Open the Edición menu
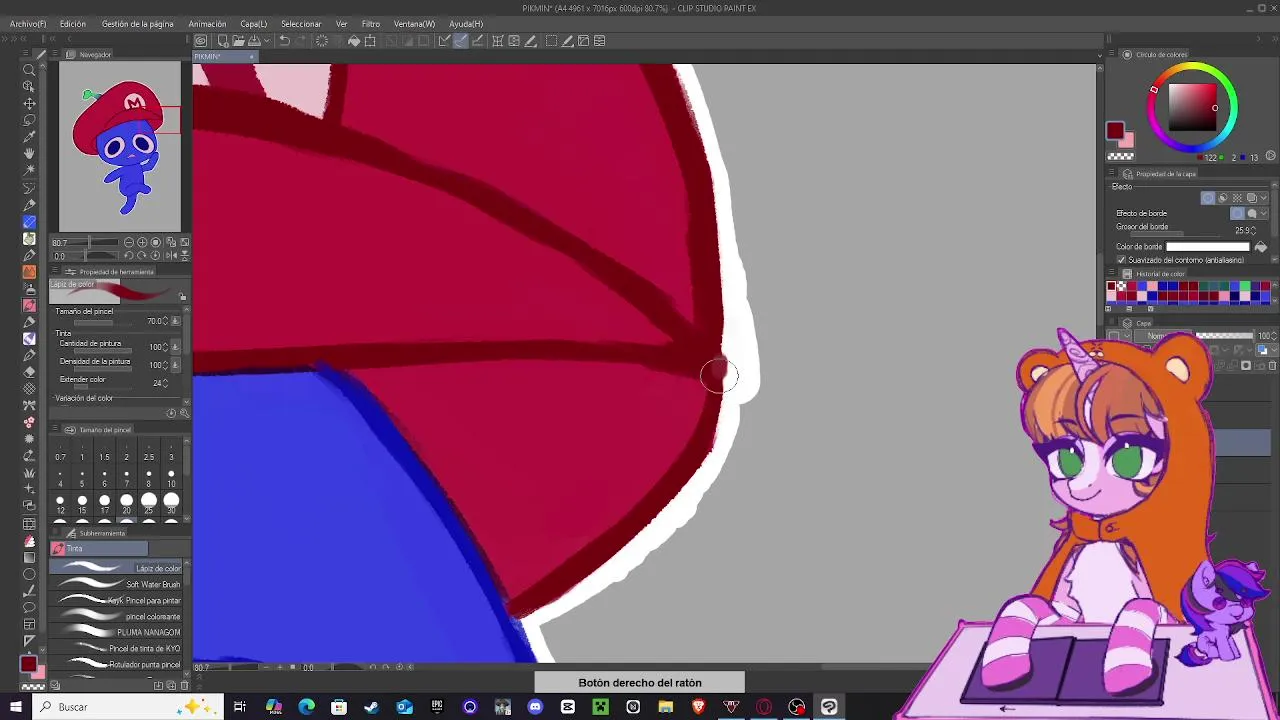The image size is (1280, 720). [x=73, y=24]
